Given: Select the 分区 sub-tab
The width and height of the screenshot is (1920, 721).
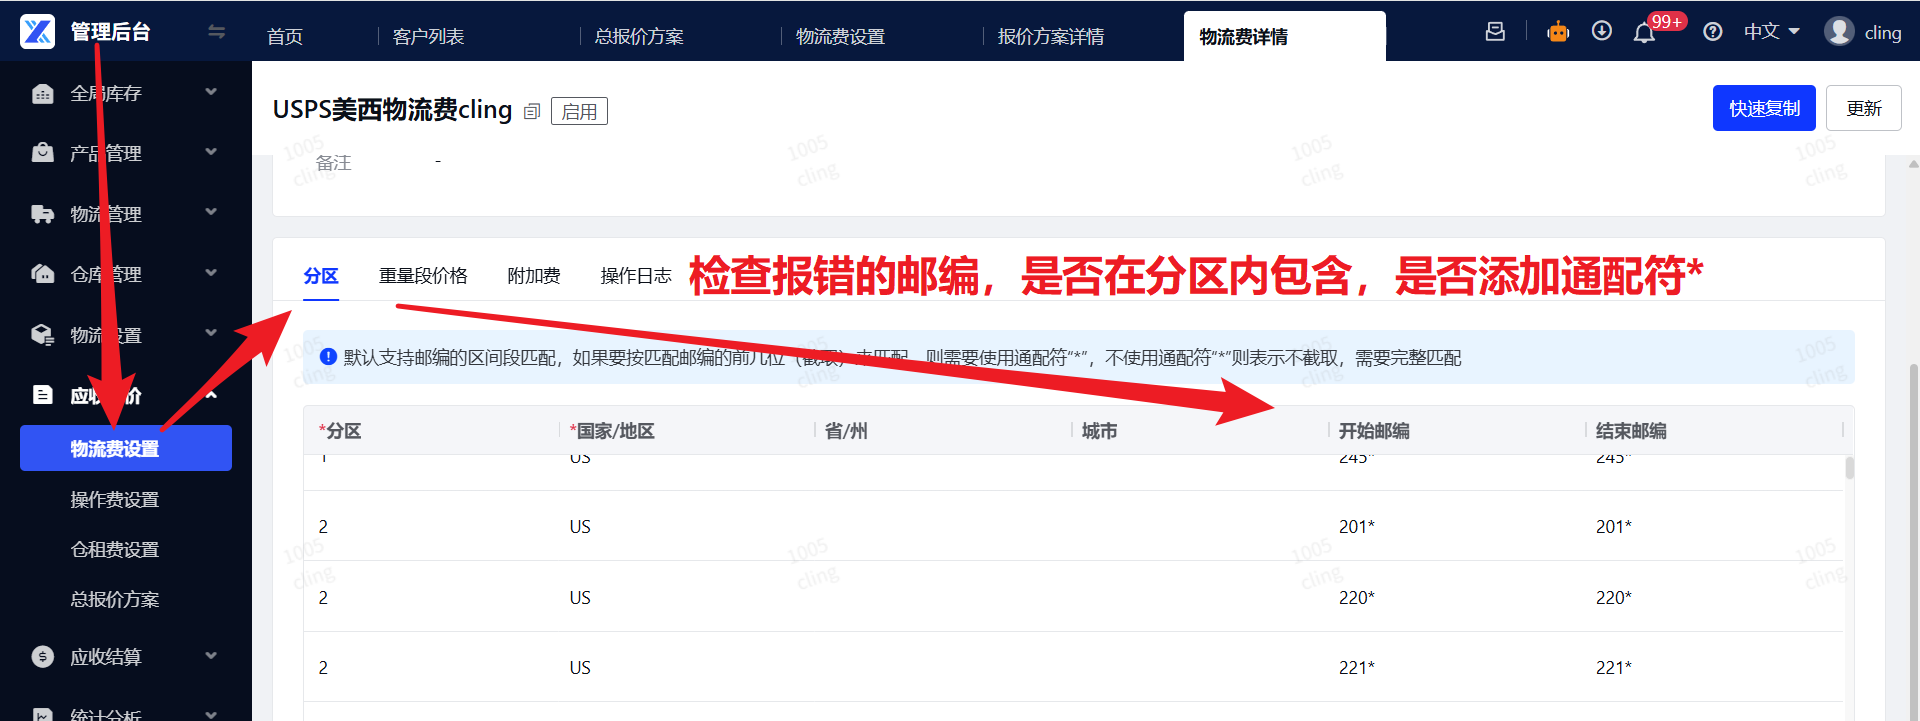Looking at the screenshot, I should [x=321, y=276].
